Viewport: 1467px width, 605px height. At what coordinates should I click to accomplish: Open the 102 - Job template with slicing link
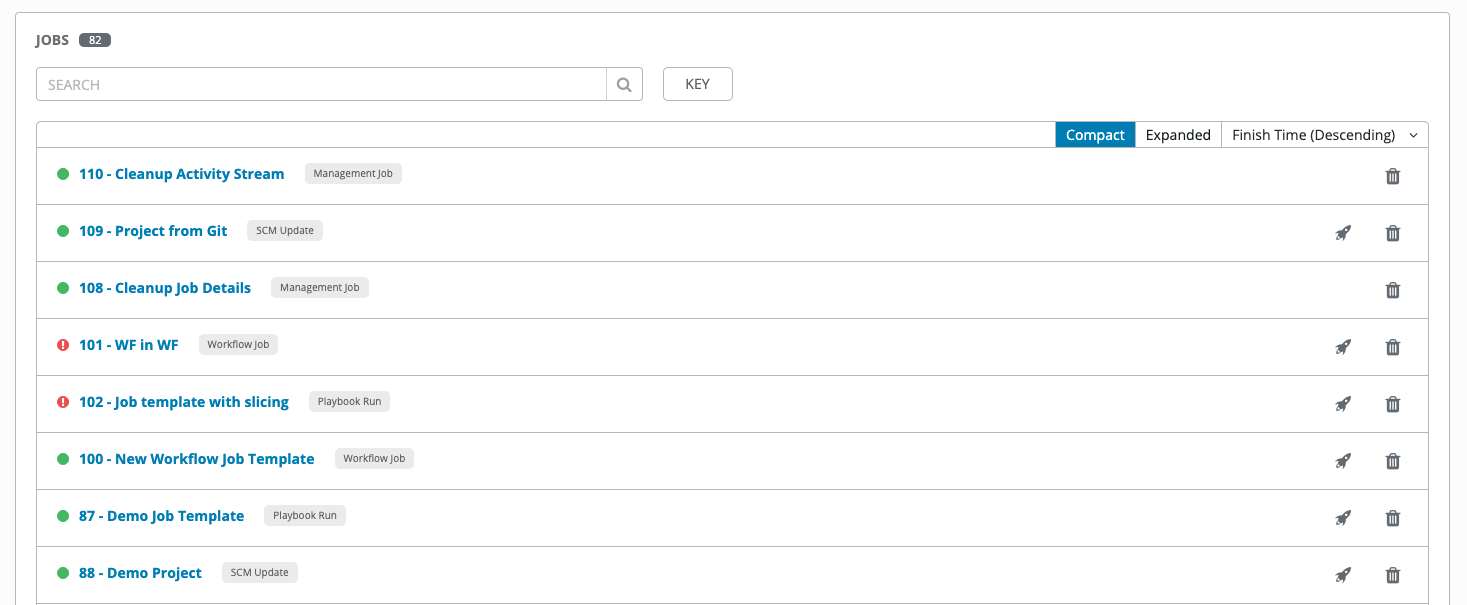pos(184,402)
